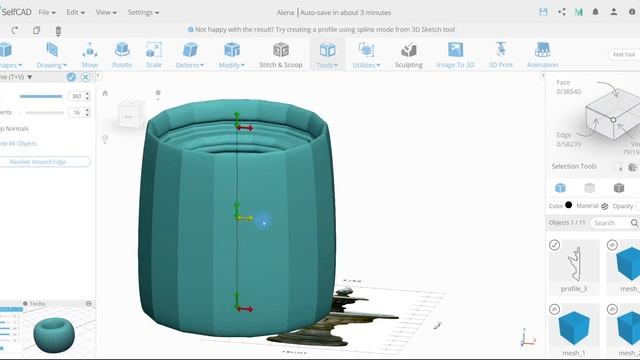
Task: Open the user account icon
Action: tap(613, 12)
